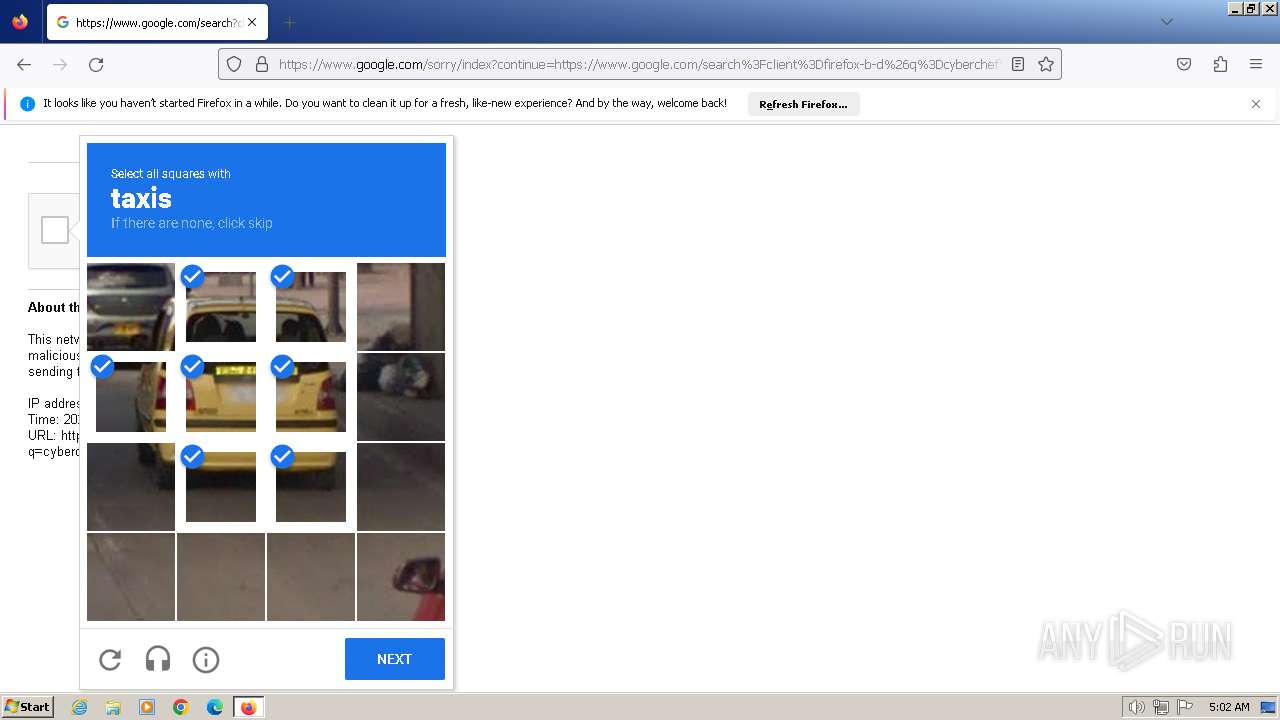Screen dimensions: 1280x720
Task: Open a new tab with plus button
Action: pyautogui.click(x=289, y=22)
